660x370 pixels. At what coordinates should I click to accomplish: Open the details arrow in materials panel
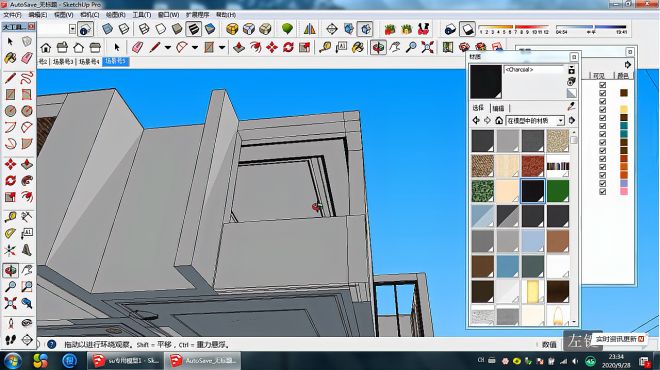[x=572, y=120]
